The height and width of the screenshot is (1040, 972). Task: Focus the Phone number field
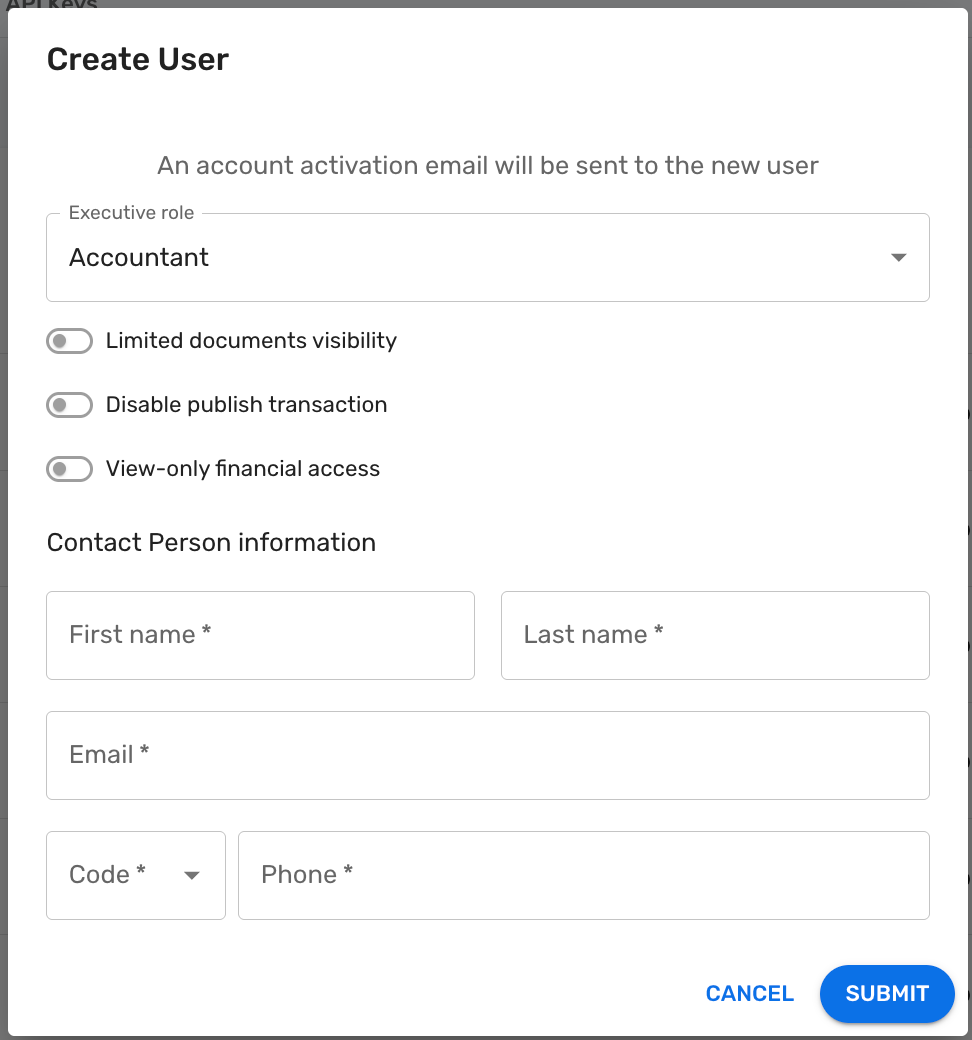click(584, 876)
